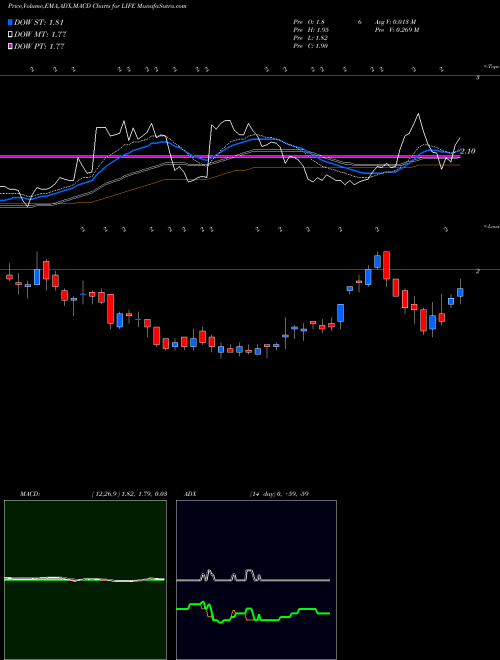Click the magenta DOW PT legend swatch
Viewport: 500px width, 660px height.
(x=11, y=46)
